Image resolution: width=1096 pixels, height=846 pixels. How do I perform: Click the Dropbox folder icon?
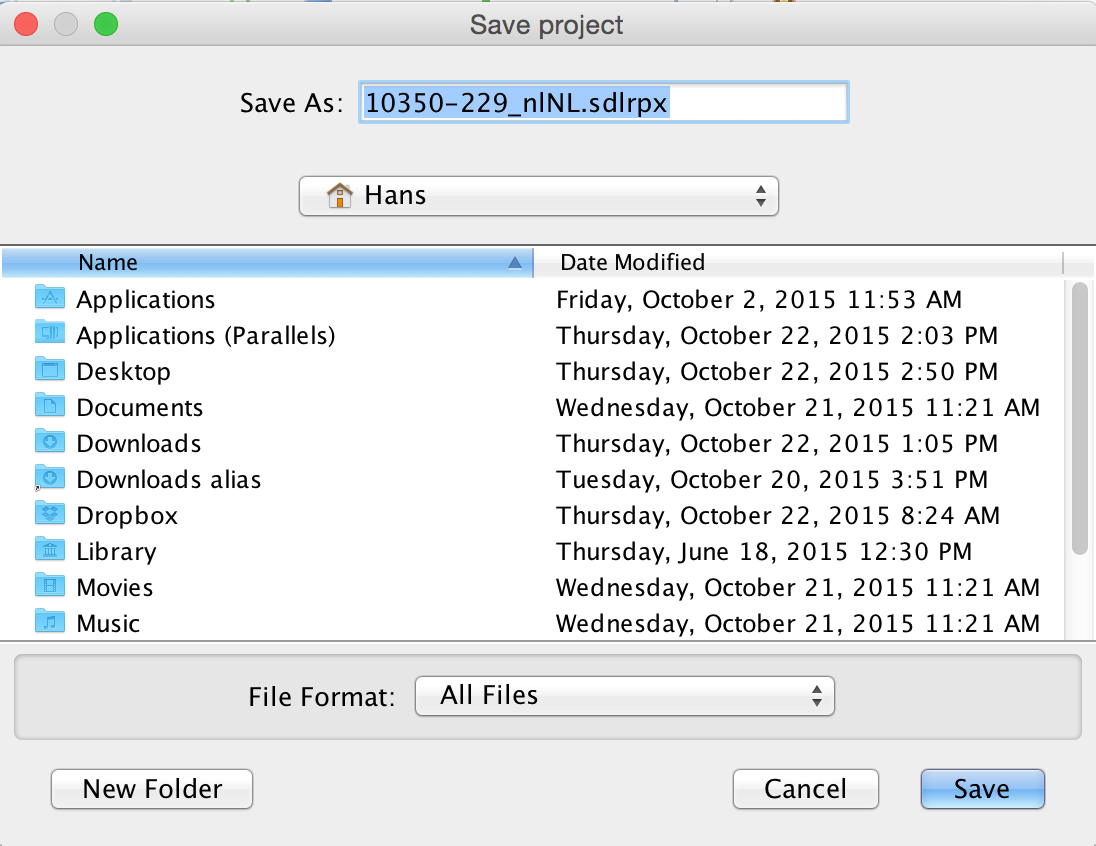pos(49,514)
